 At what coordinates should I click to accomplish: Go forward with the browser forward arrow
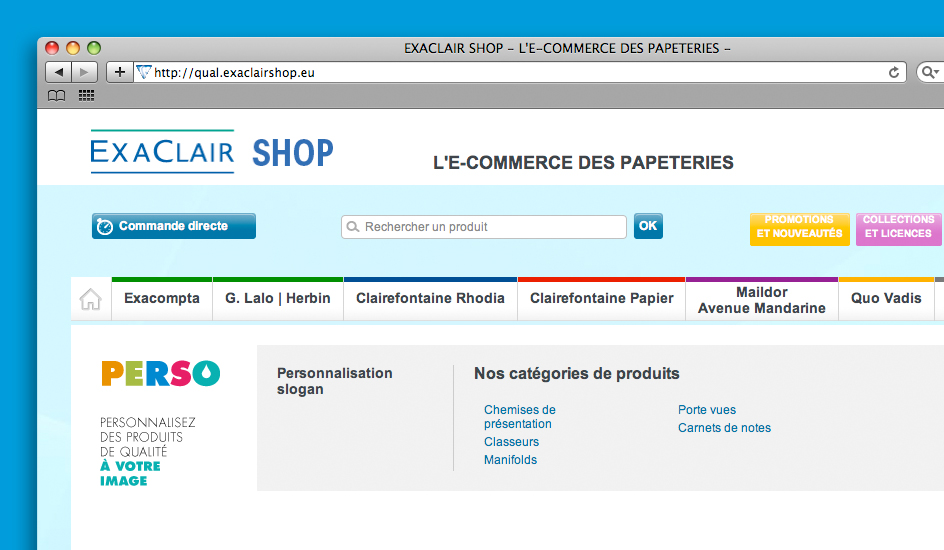point(84,72)
